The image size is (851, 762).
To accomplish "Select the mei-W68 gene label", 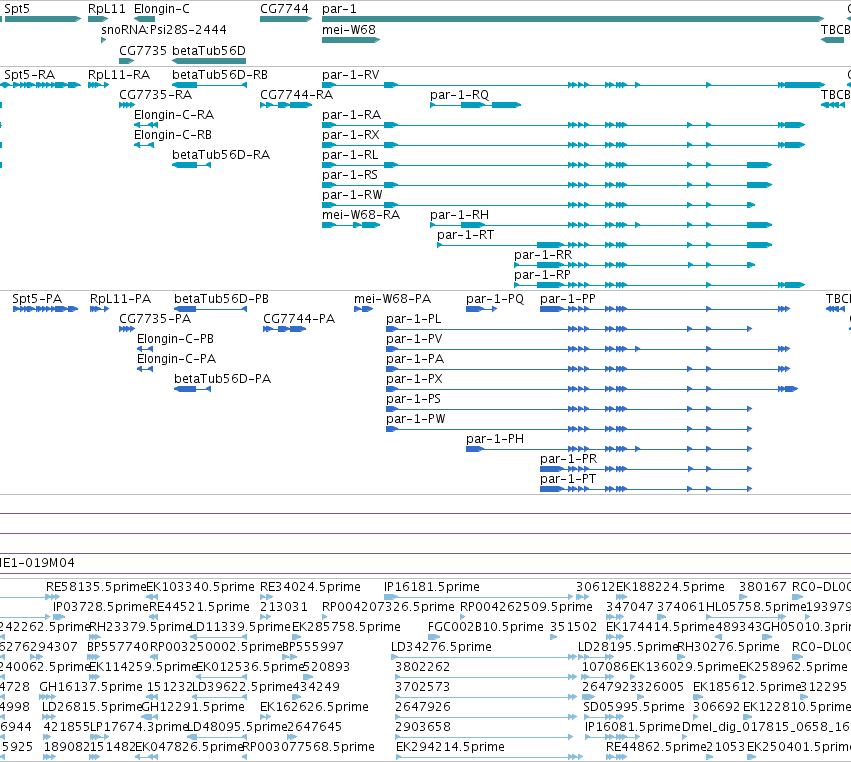I will coord(348,30).
